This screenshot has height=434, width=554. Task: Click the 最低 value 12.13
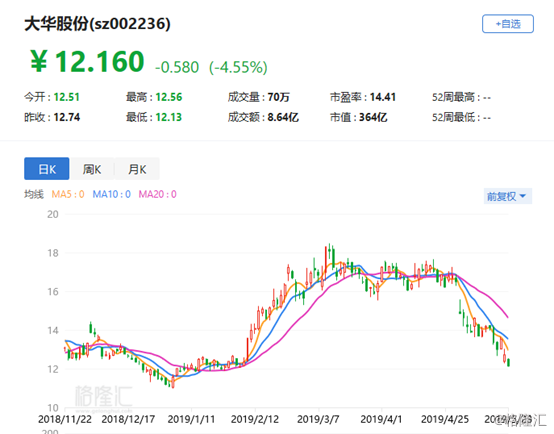(169, 117)
